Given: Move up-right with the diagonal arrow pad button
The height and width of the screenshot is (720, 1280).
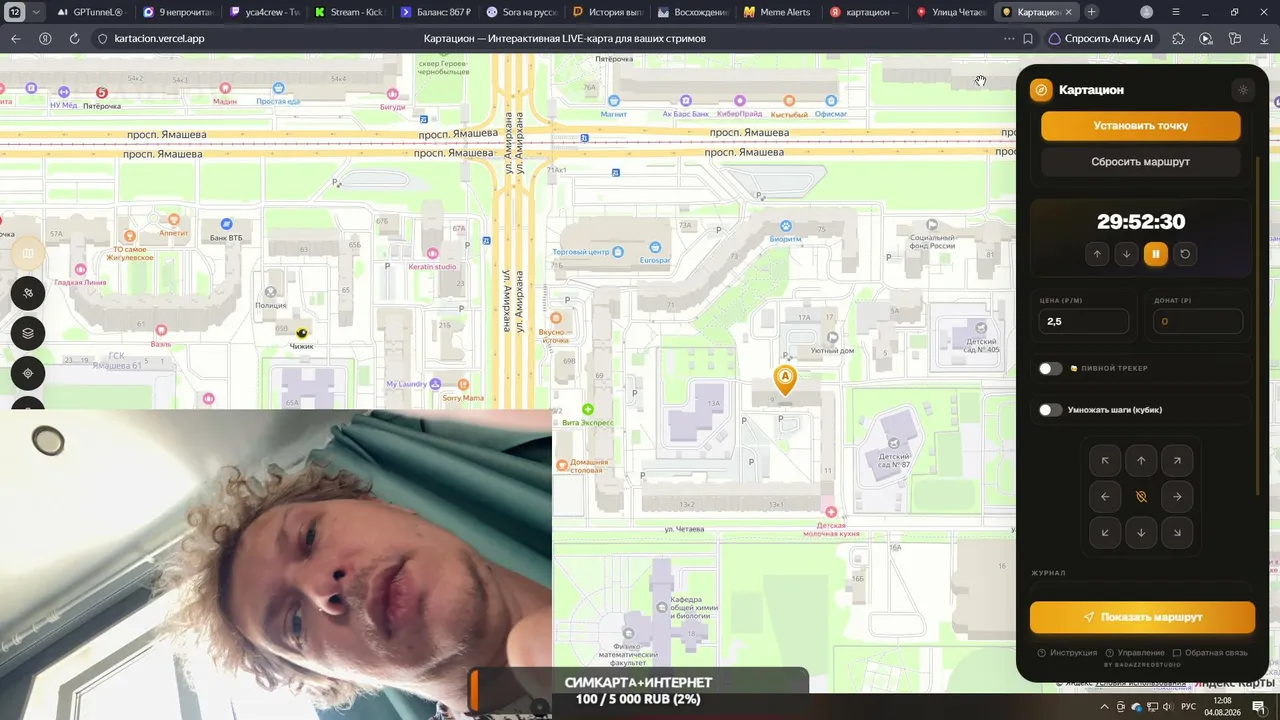Looking at the screenshot, I should tap(1177, 461).
